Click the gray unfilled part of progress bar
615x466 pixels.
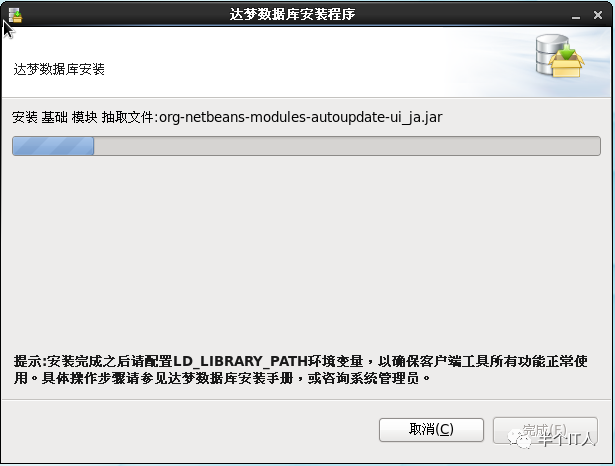click(x=347, y=146)
